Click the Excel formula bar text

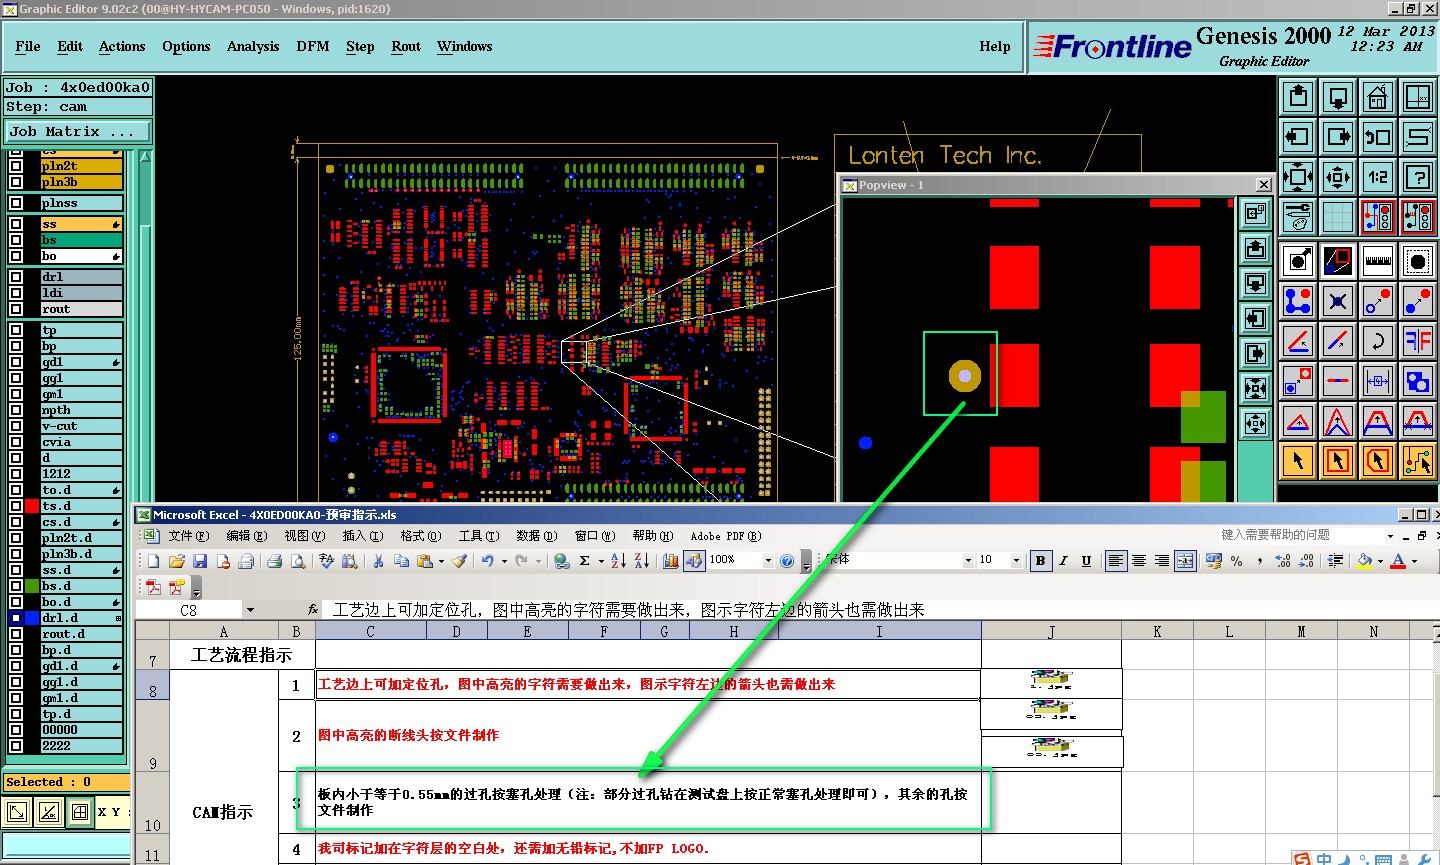[629, 610]
